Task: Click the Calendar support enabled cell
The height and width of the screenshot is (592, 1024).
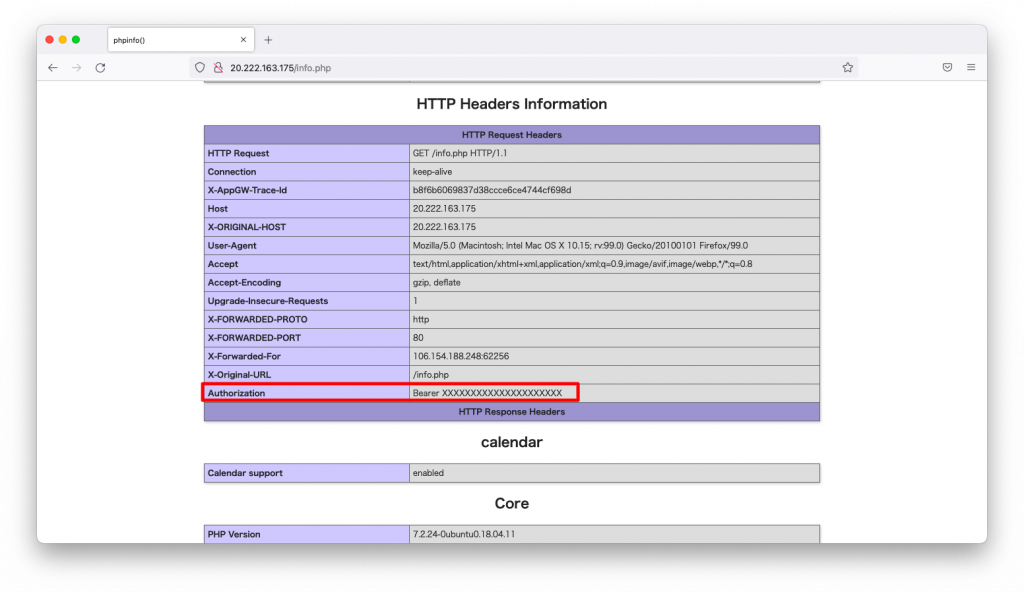Action: click(x=429, y=473)
